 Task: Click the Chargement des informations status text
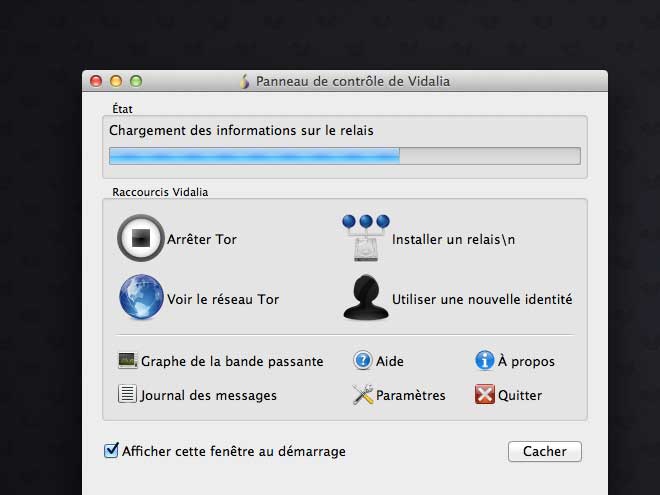click(241, 130)
